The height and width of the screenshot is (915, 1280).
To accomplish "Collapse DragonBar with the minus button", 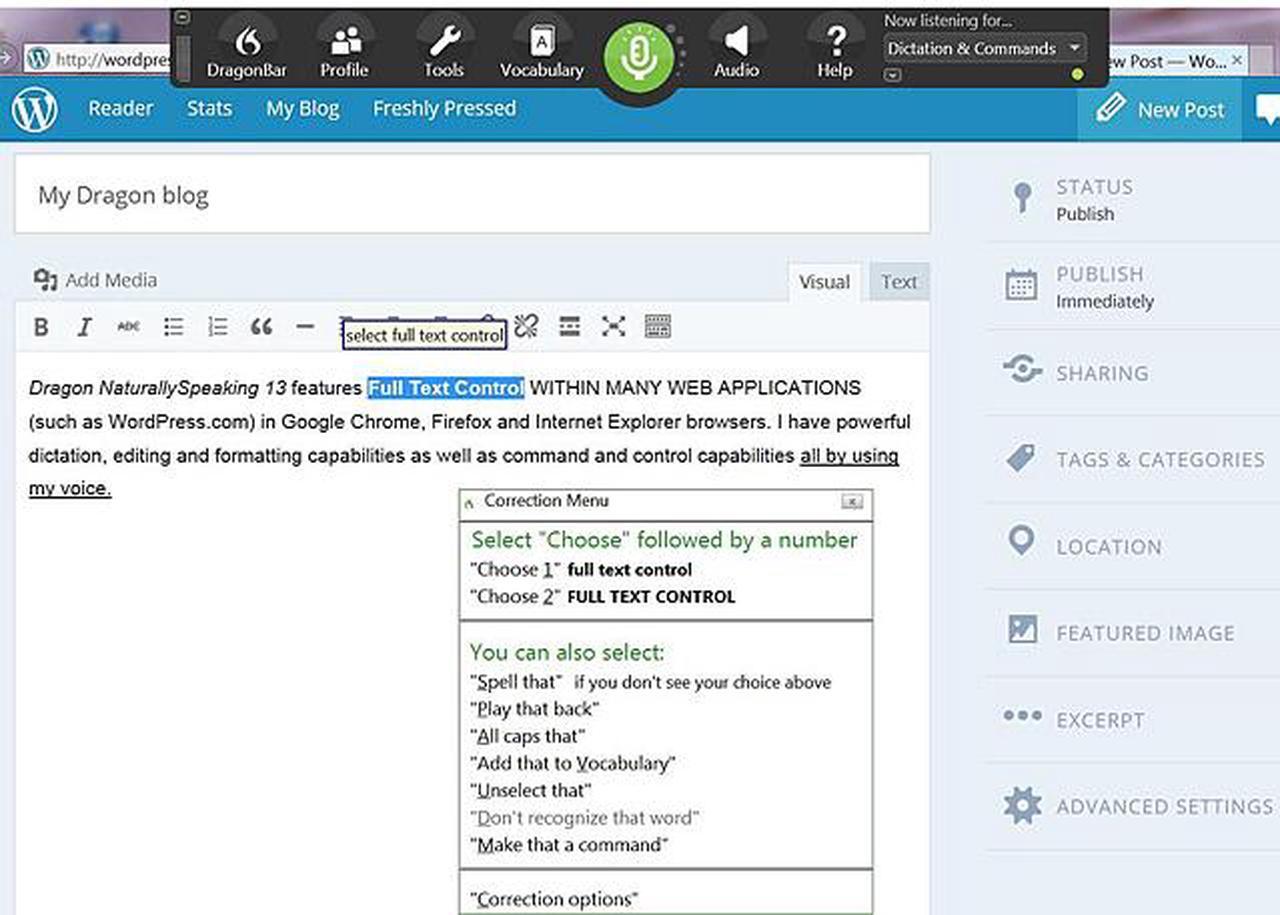I will coord(182,17).
